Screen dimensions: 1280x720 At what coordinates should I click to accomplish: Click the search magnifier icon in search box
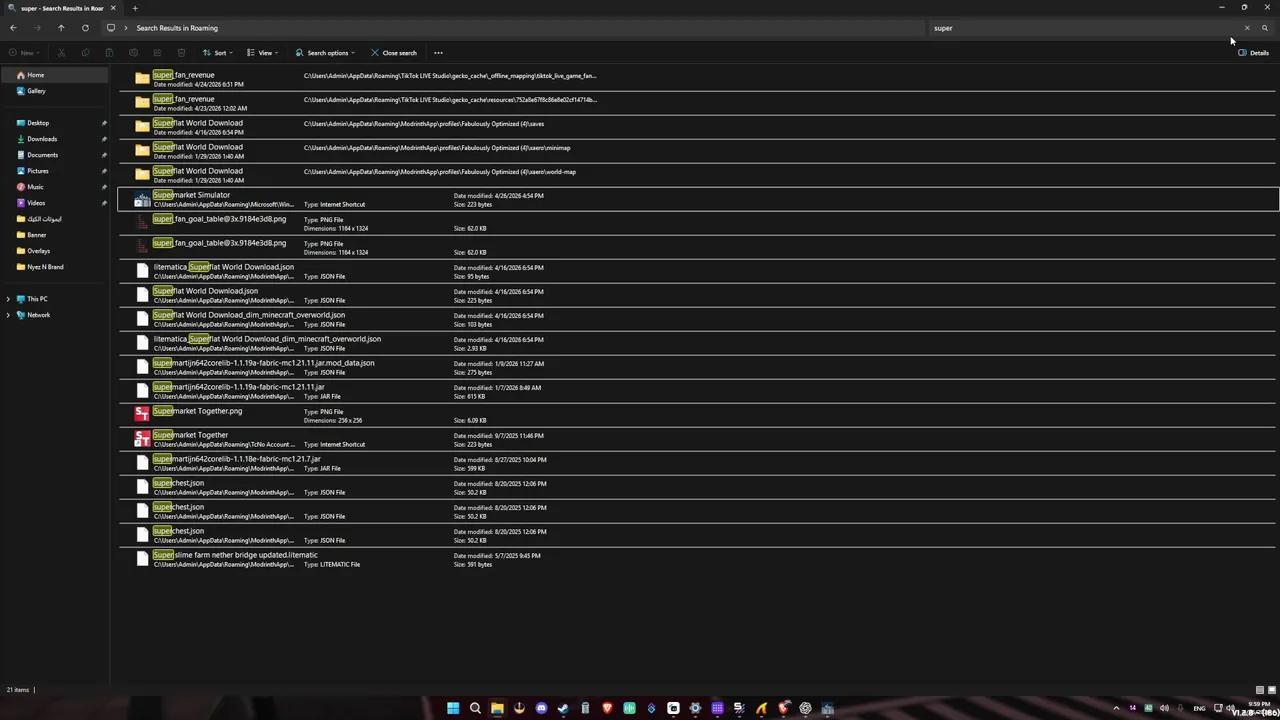click(1265, 28)
